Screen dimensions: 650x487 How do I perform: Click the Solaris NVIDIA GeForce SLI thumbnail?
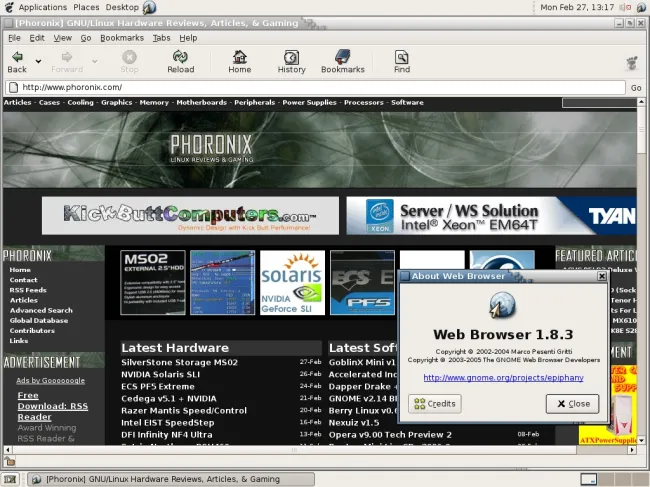(x=291, y=282)
